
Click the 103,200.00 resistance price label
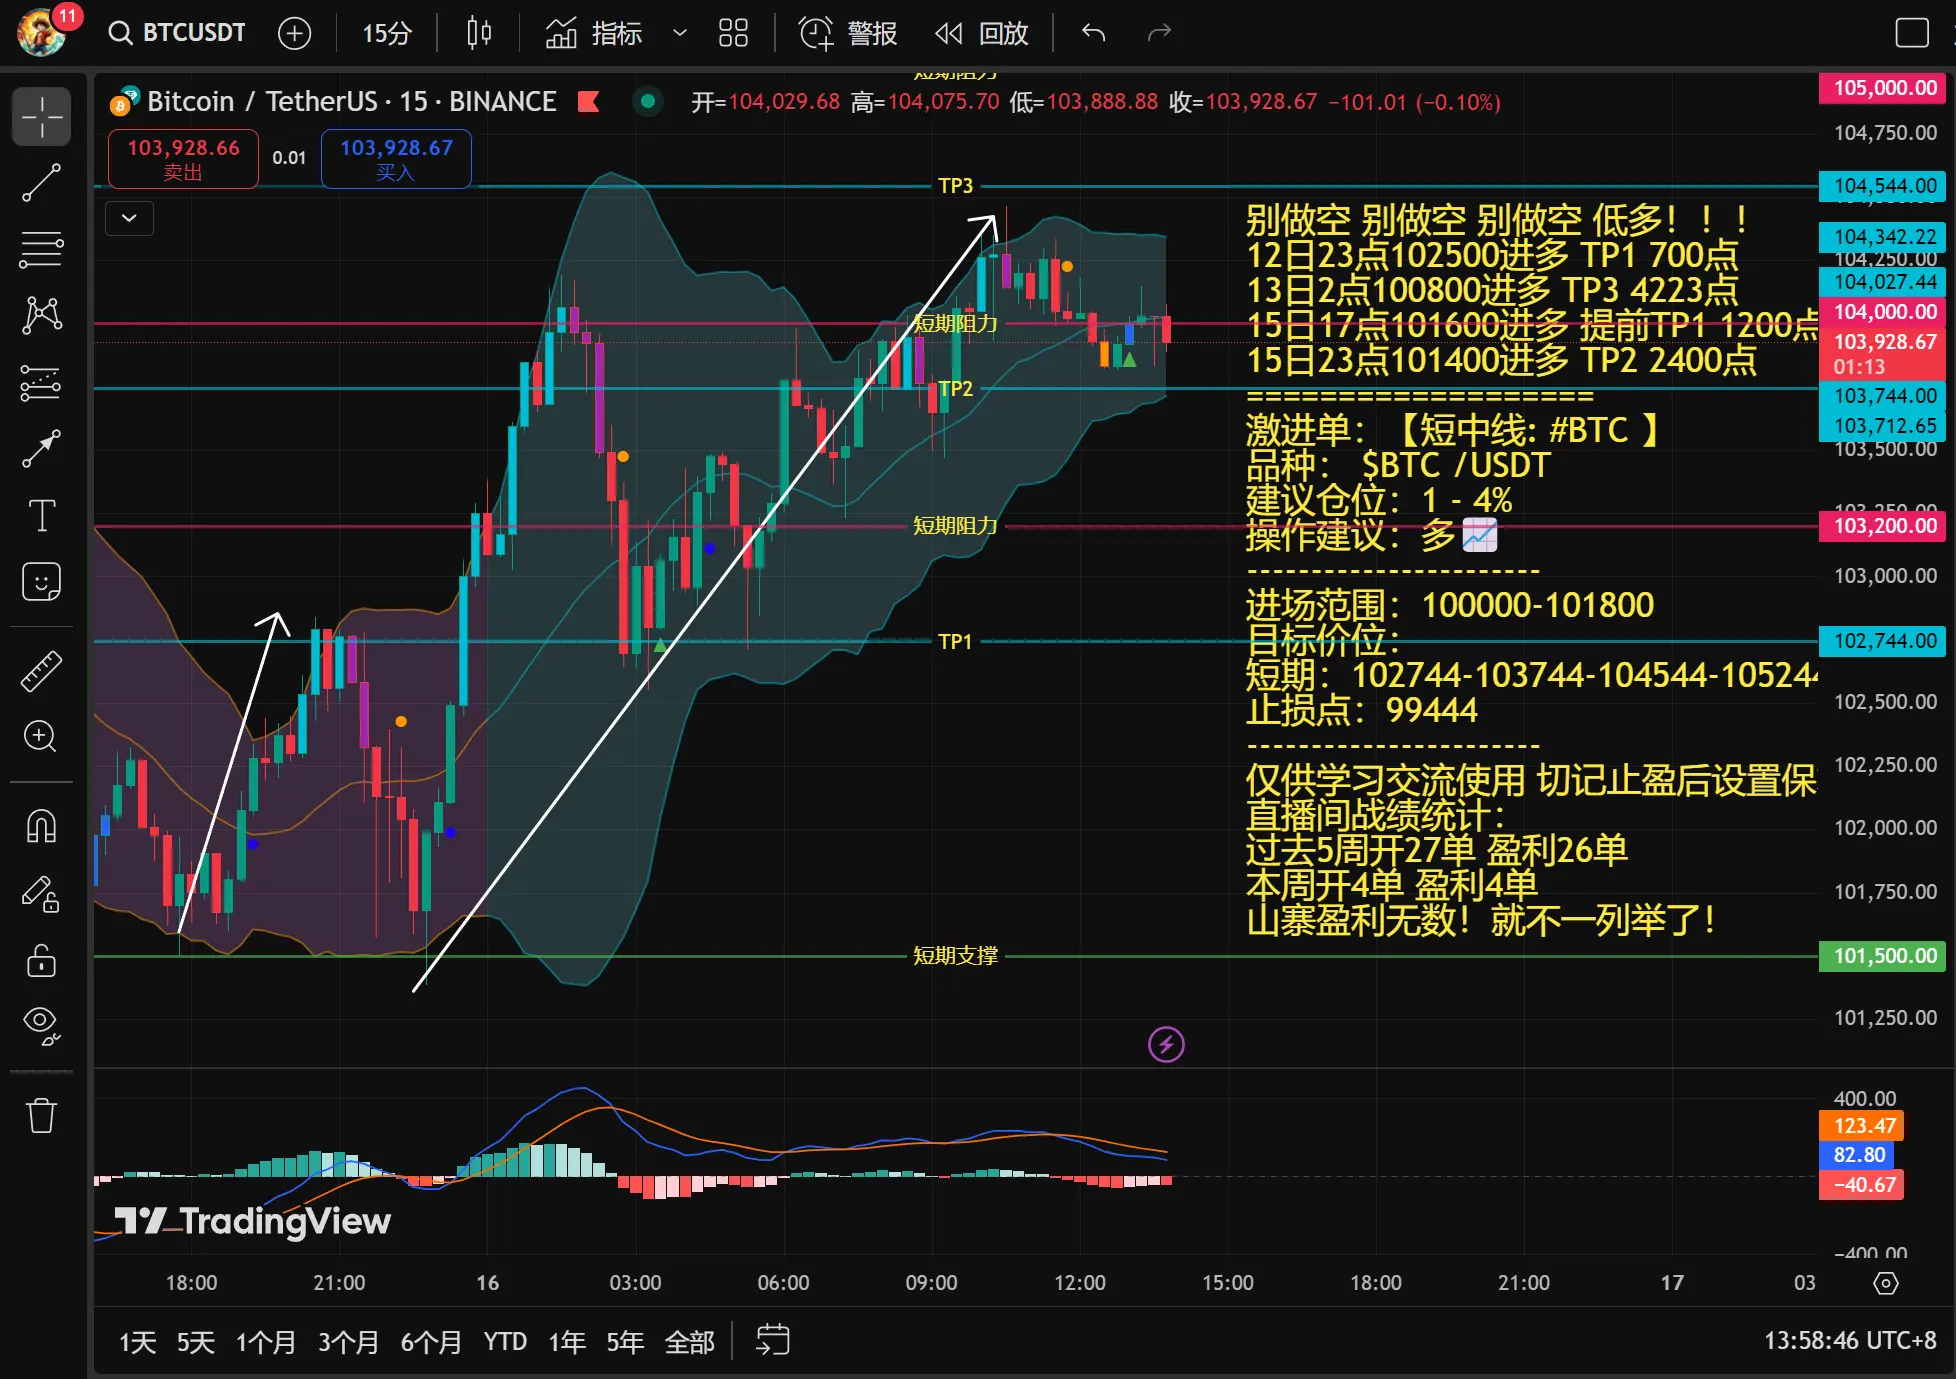1884,526
